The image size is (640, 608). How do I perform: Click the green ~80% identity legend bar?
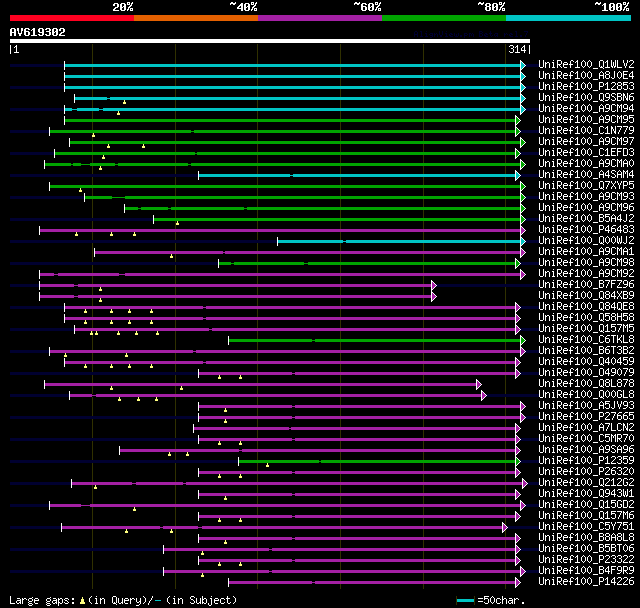444,18
